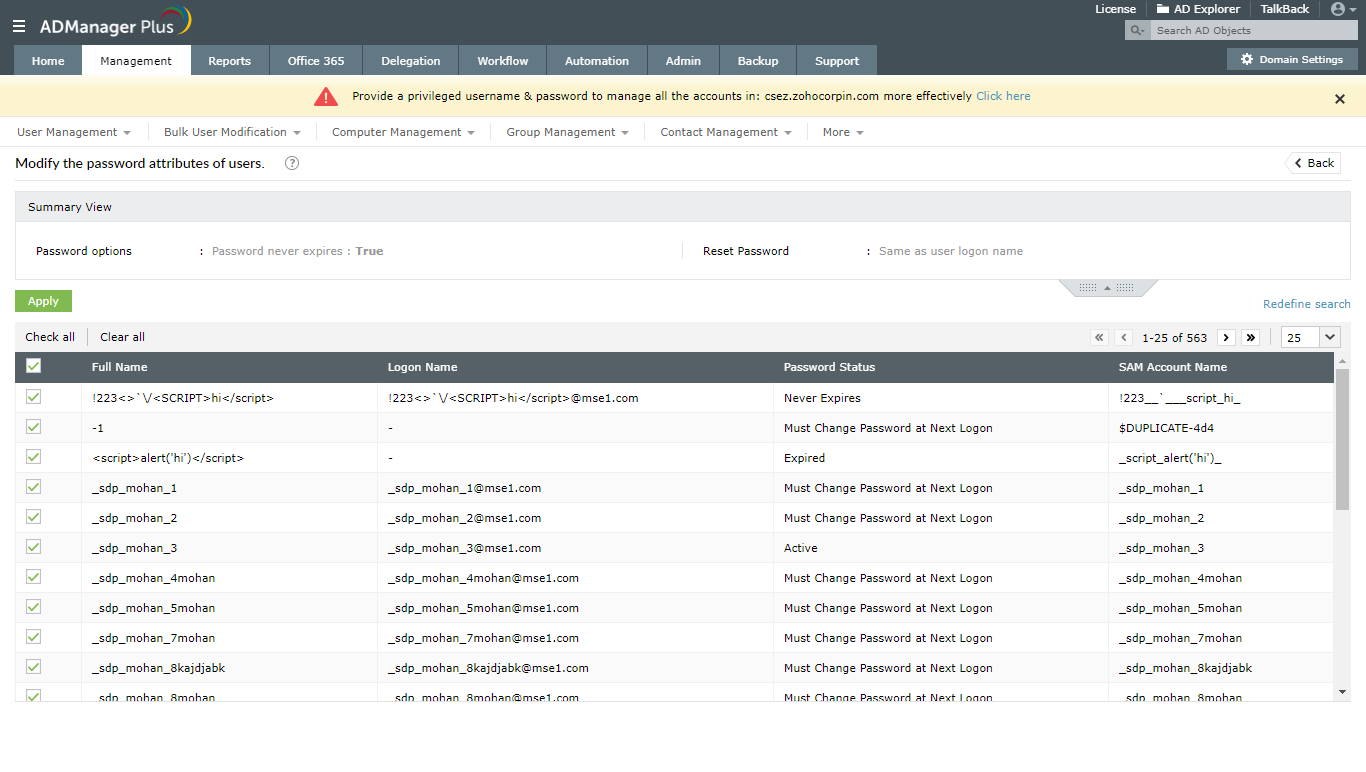Image resolution: width=1366 pixels, height=772 pixels.
Task: Uncheck the row for user -1
Action: point(34,427)
